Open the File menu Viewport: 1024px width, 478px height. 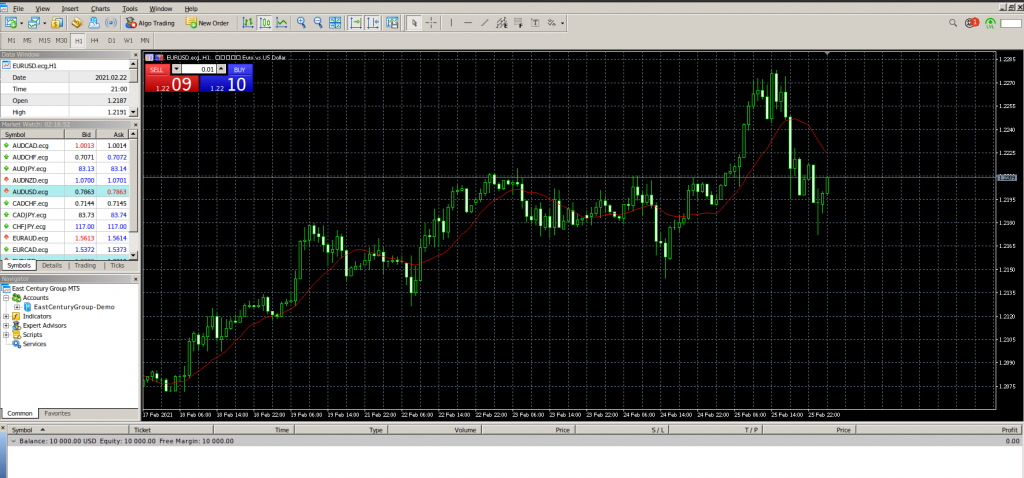point(18,8)
